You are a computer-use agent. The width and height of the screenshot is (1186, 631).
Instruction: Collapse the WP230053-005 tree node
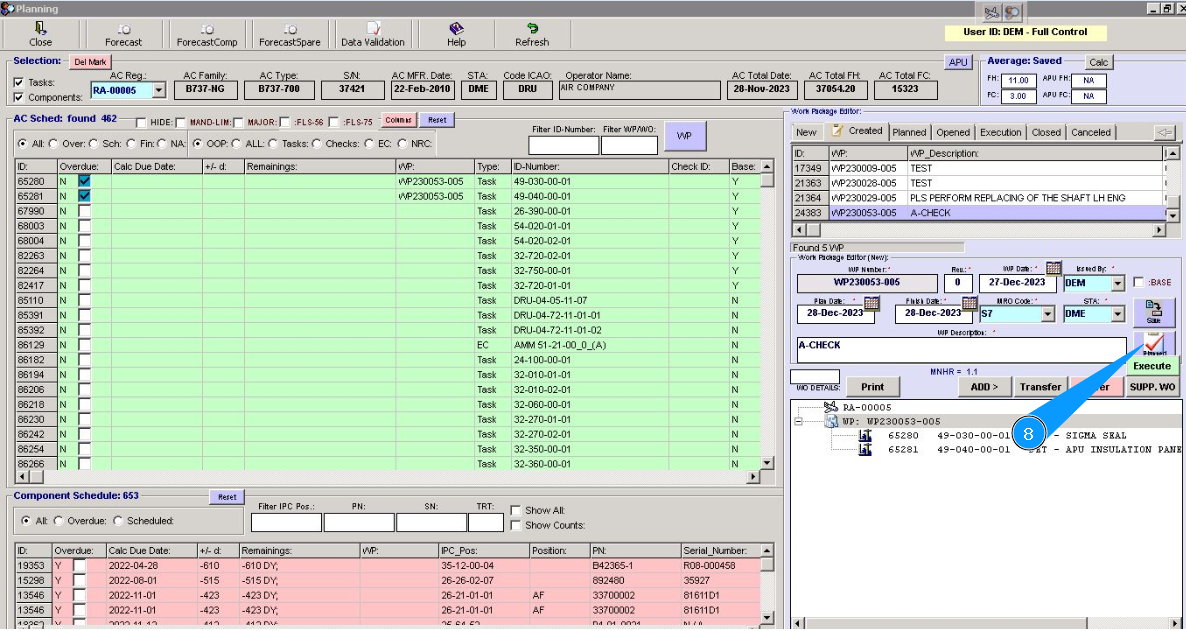pos(798,422)
